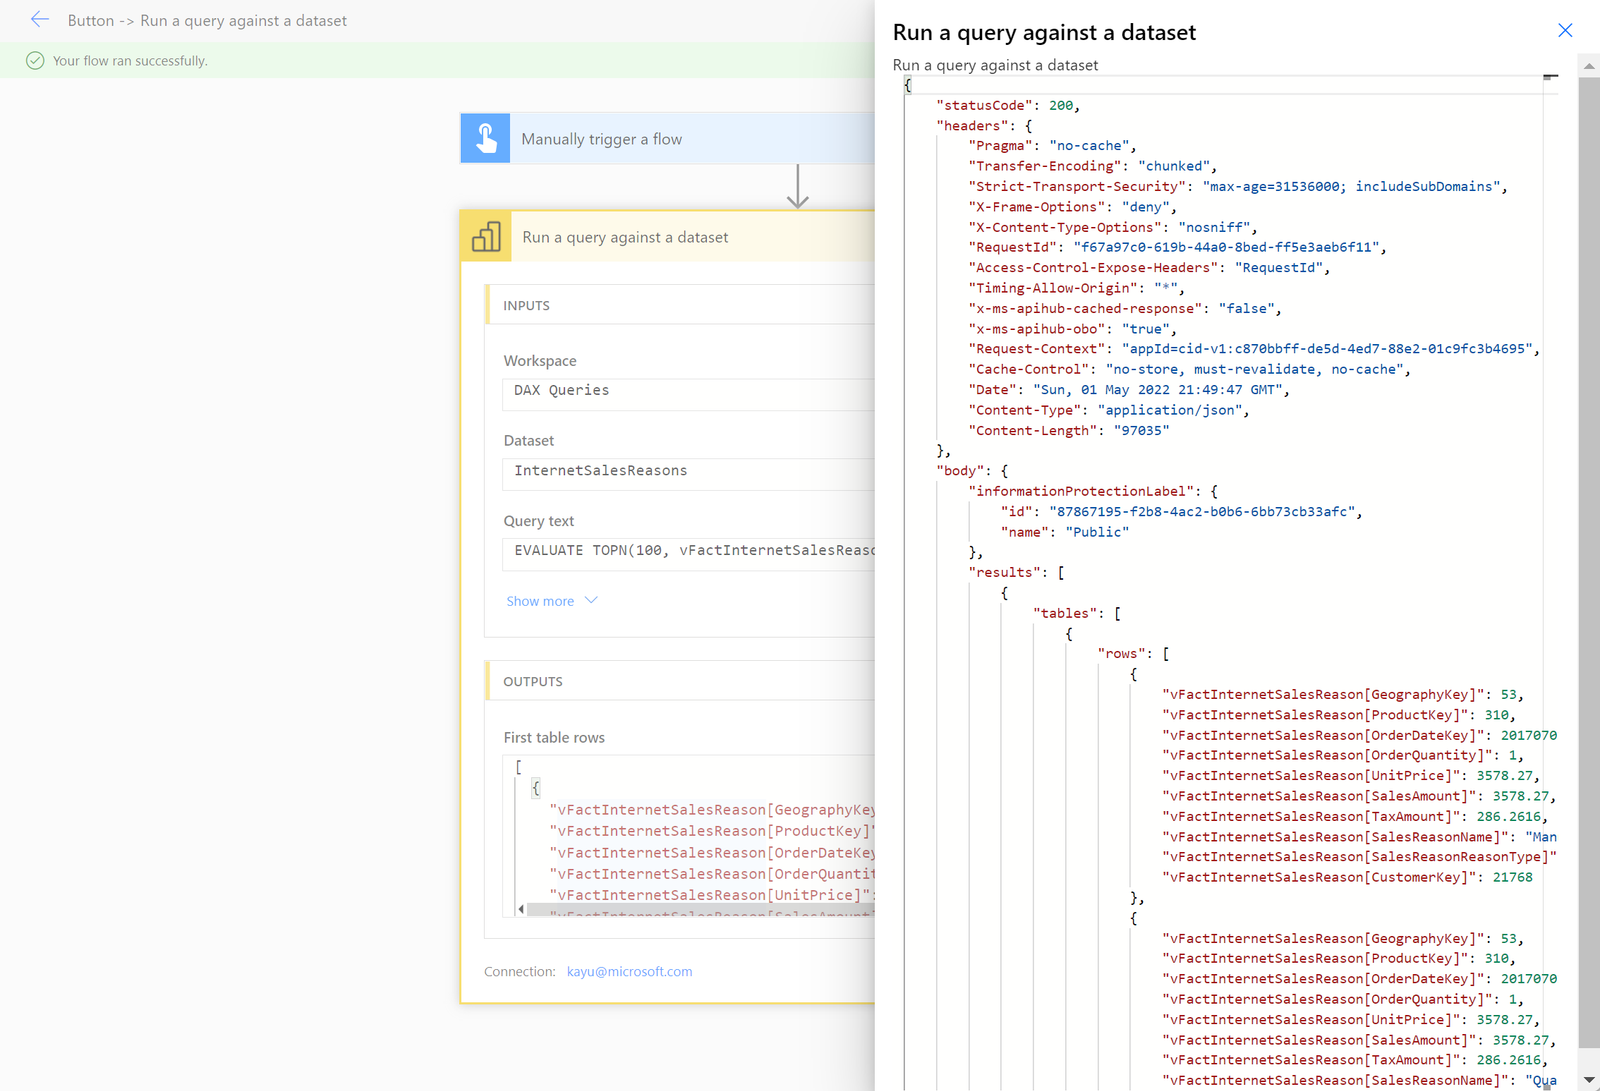1600x1091 pixels.
Task: Expand the query text with Show more
Action: tap(540, 601)
